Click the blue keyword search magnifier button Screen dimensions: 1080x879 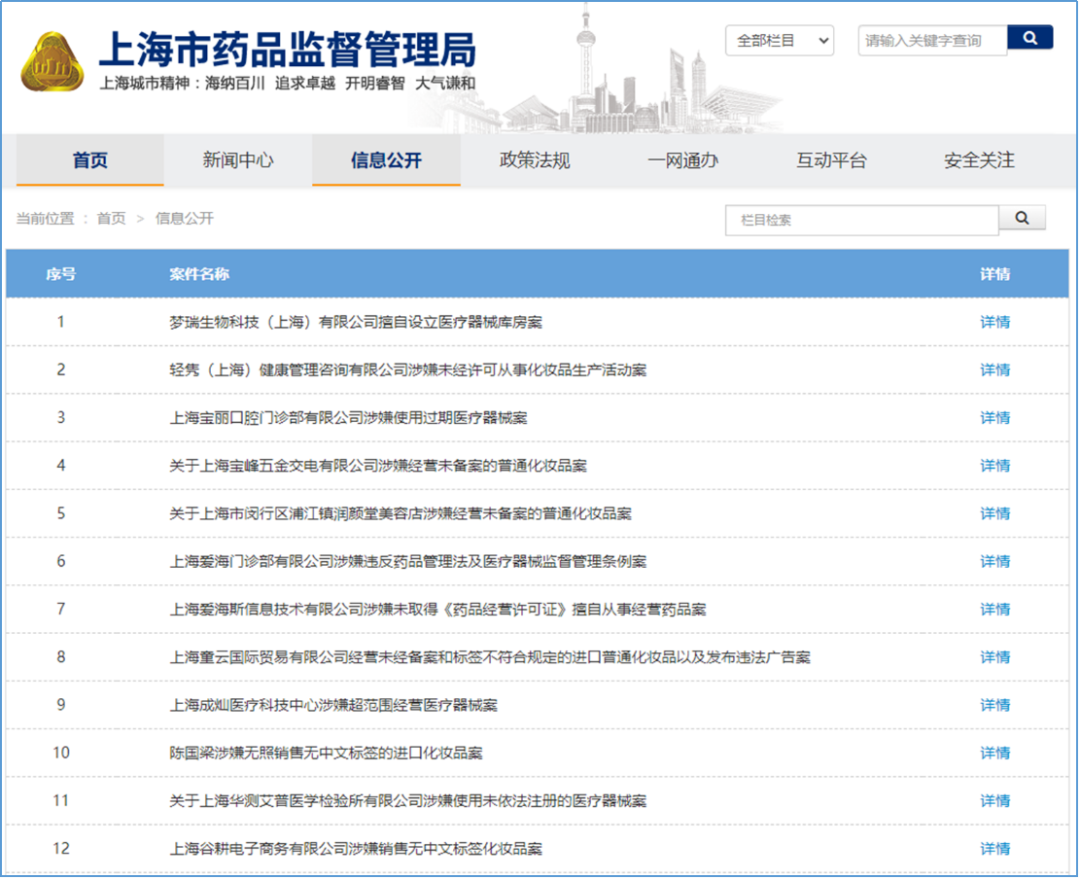(1029, 39)
